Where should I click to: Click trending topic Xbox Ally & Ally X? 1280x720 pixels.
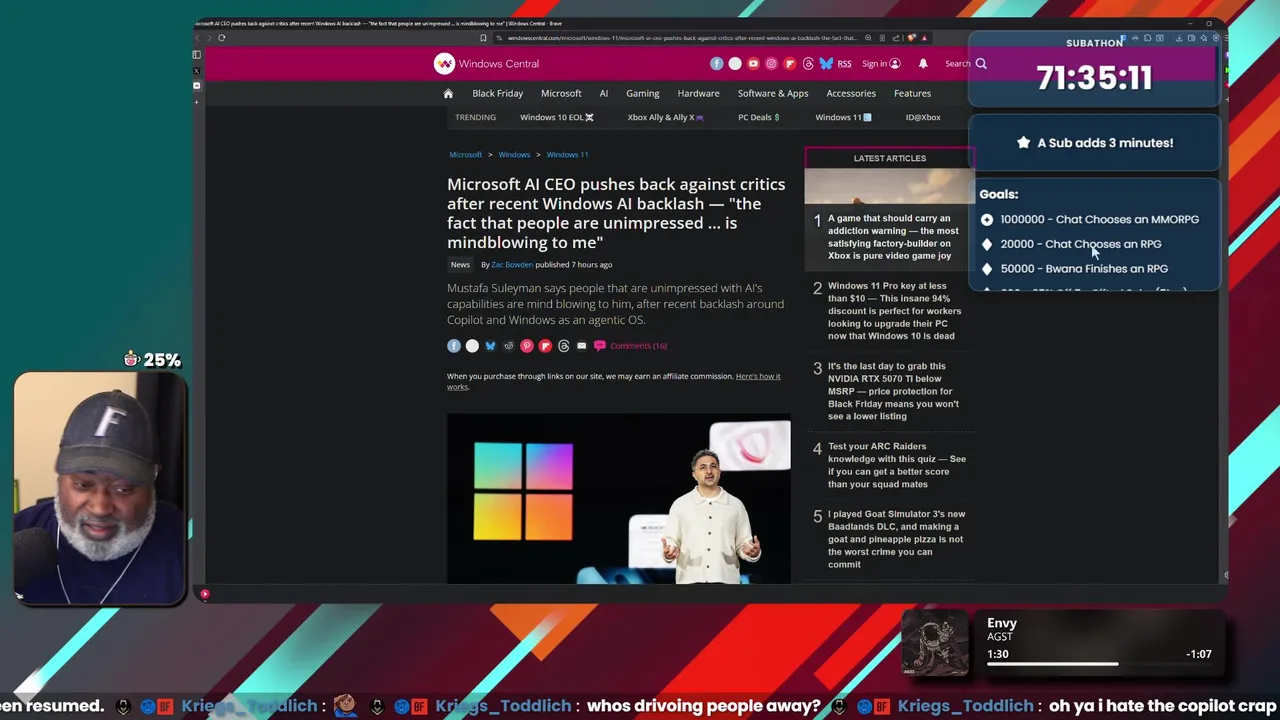coord(665,117)
